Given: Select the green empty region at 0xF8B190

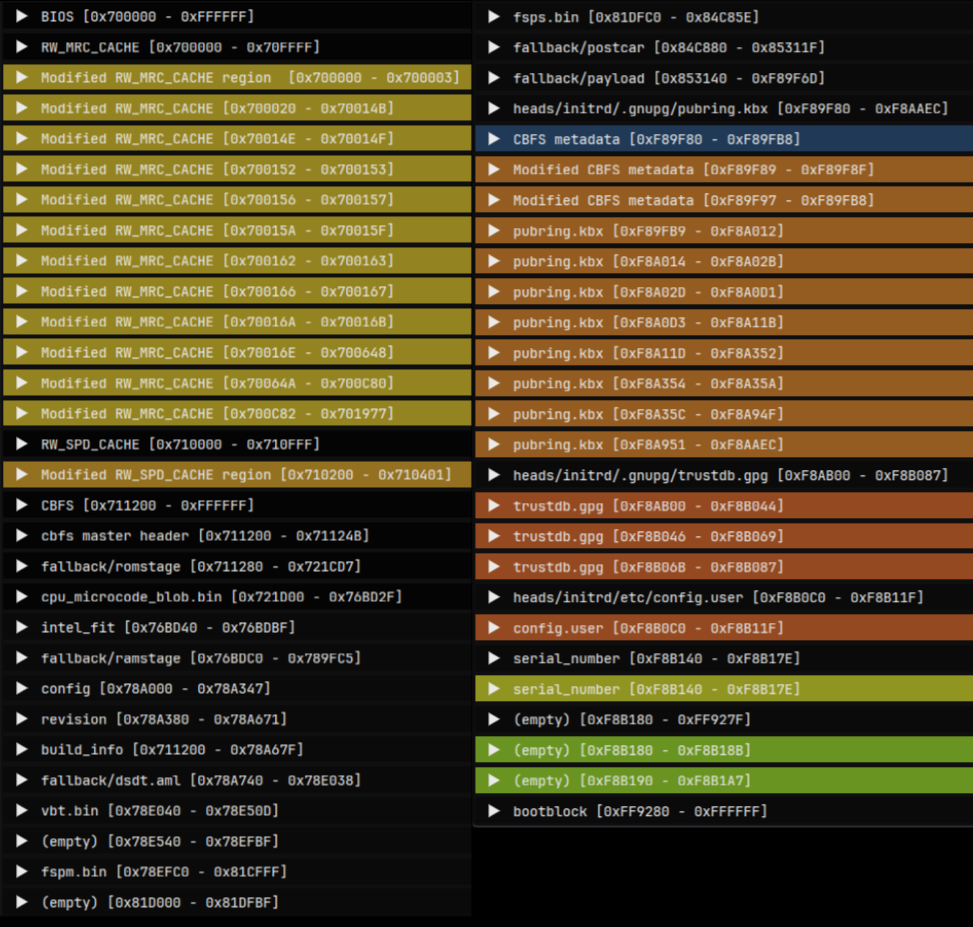Looking at the screenshot, I should tap(620, 780).
